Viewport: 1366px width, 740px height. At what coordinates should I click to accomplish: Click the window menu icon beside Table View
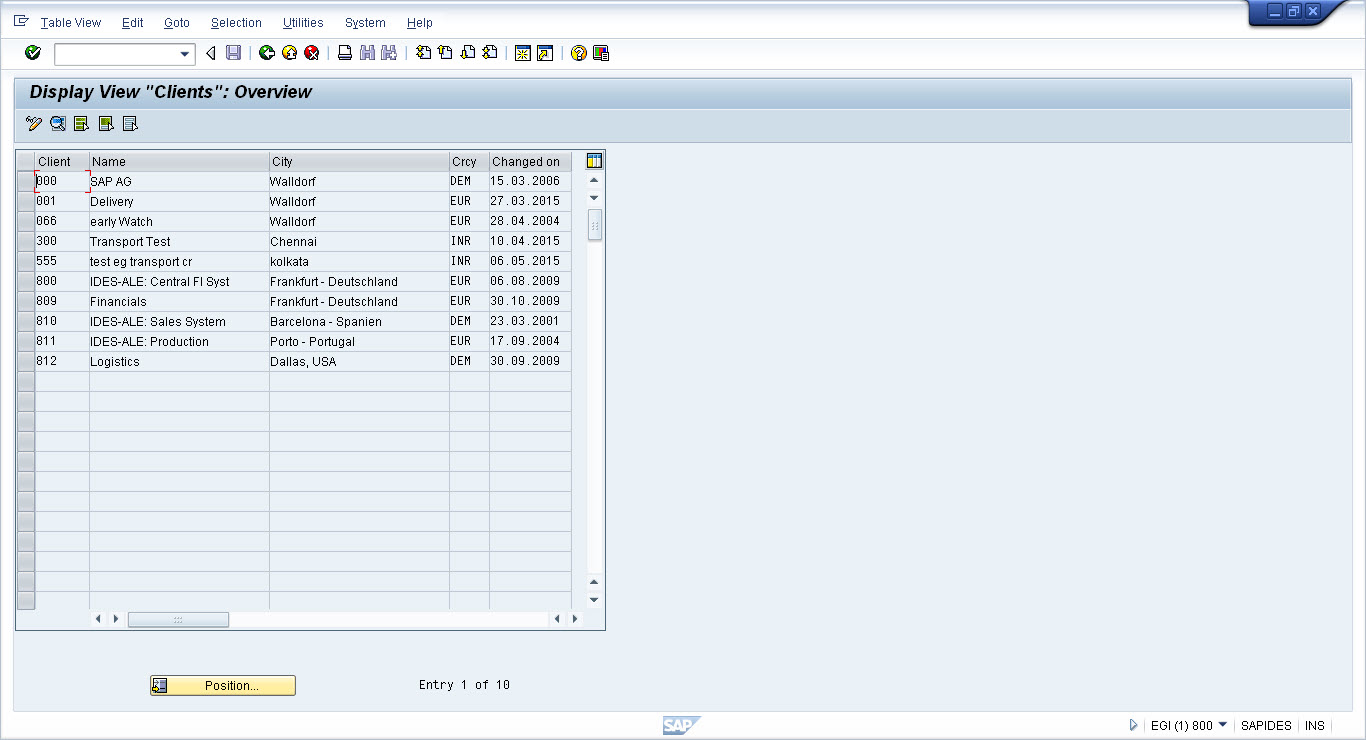(x=21, y=21)
